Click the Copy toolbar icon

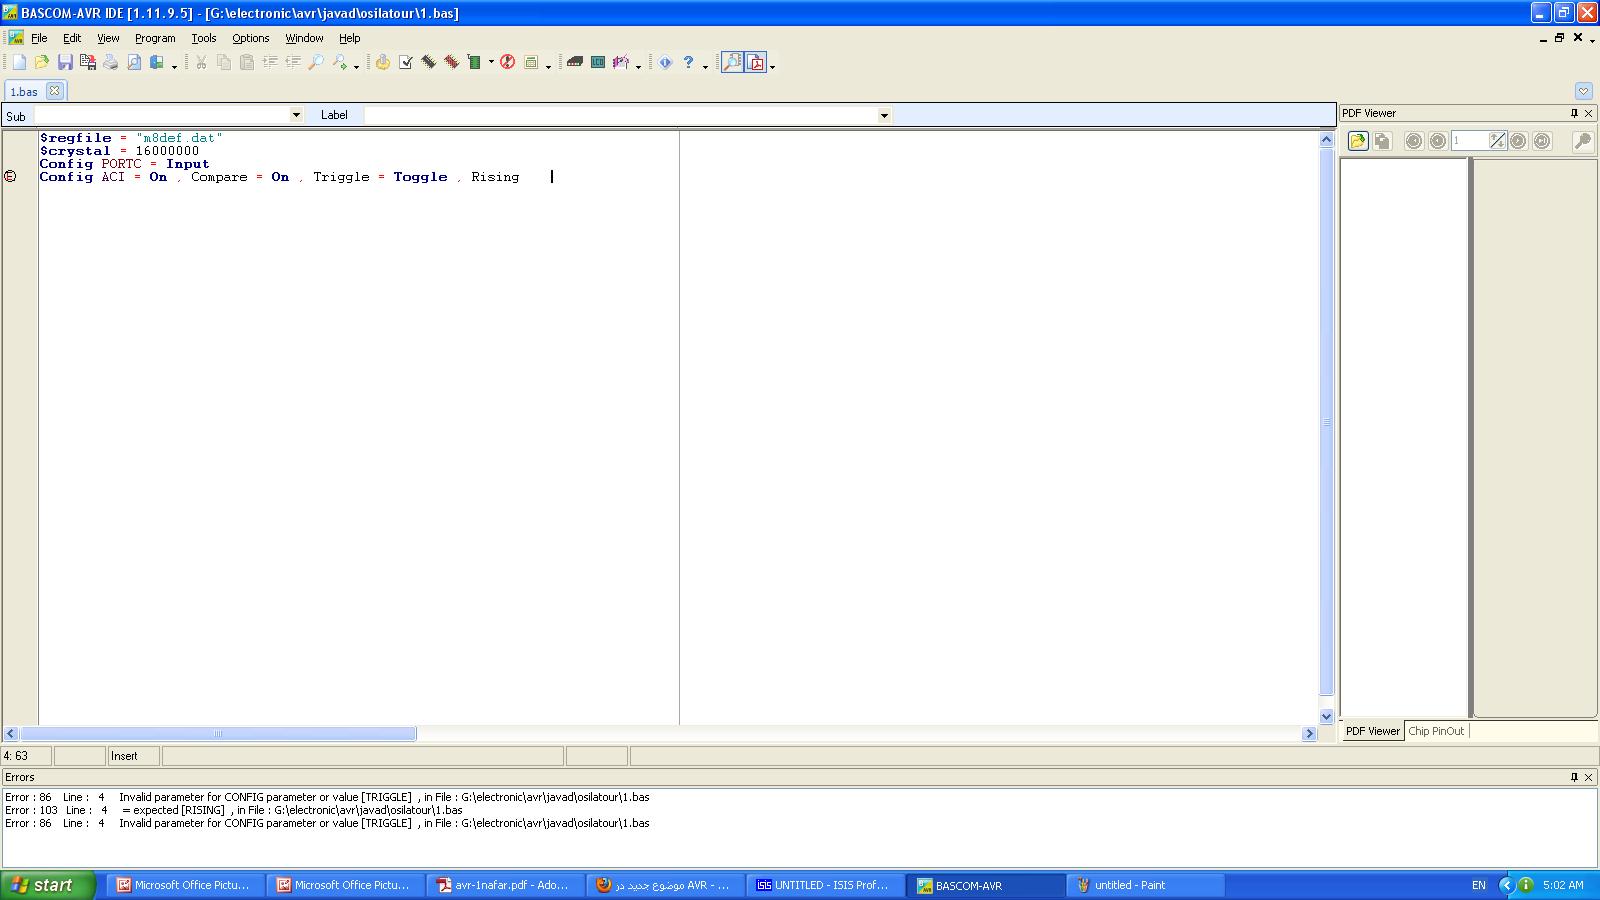click(x=224, y=62)
